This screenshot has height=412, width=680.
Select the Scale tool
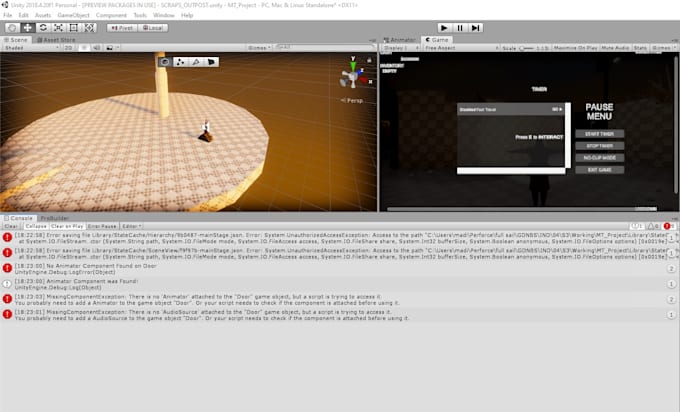pyautogui.click(x=58, y=28)
